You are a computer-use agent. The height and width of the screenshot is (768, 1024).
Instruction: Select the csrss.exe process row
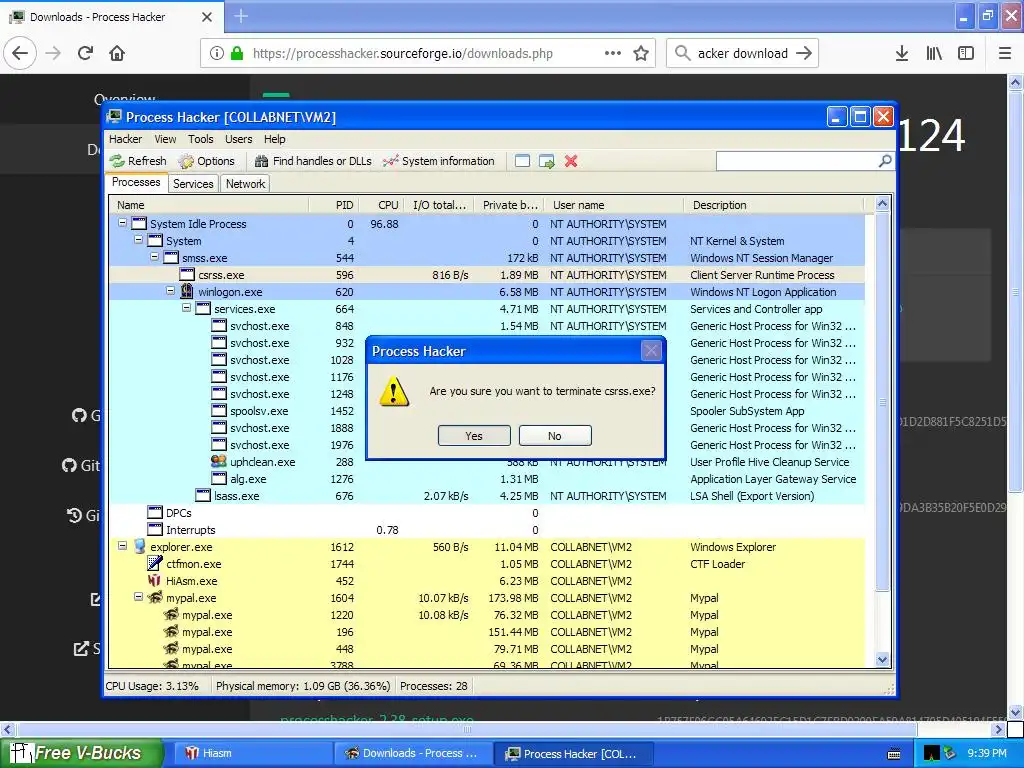click(487, 275)
